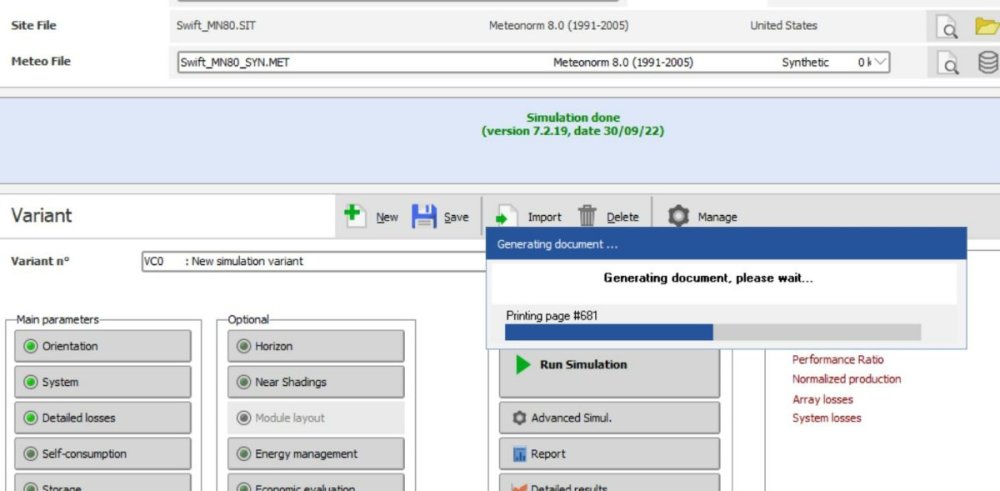Open the Variant number combo box
This screenshot has height=491, width=1000.
point(312,261)
